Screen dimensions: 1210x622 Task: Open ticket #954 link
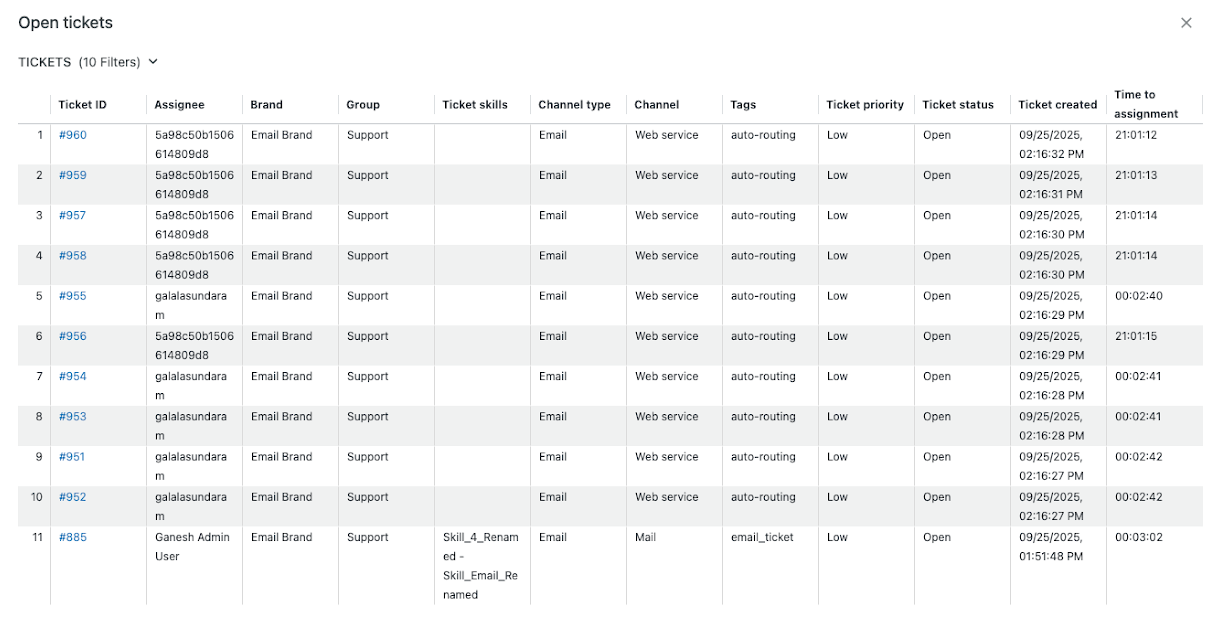[73, 376]
